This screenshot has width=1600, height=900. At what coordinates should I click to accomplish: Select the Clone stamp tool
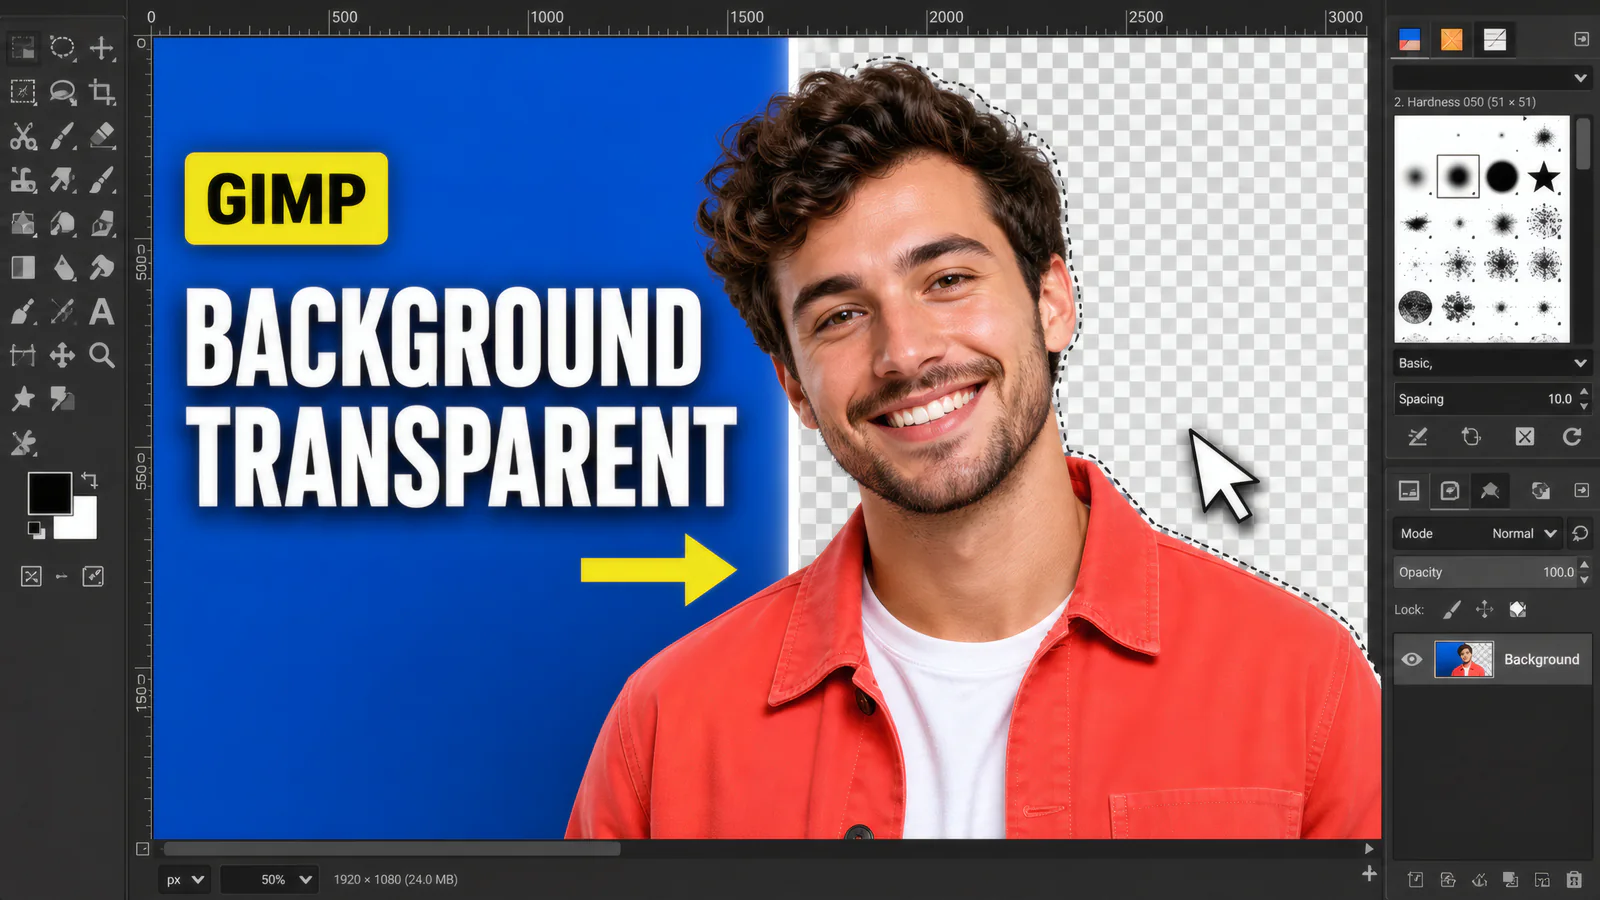(x=23, y=180)
